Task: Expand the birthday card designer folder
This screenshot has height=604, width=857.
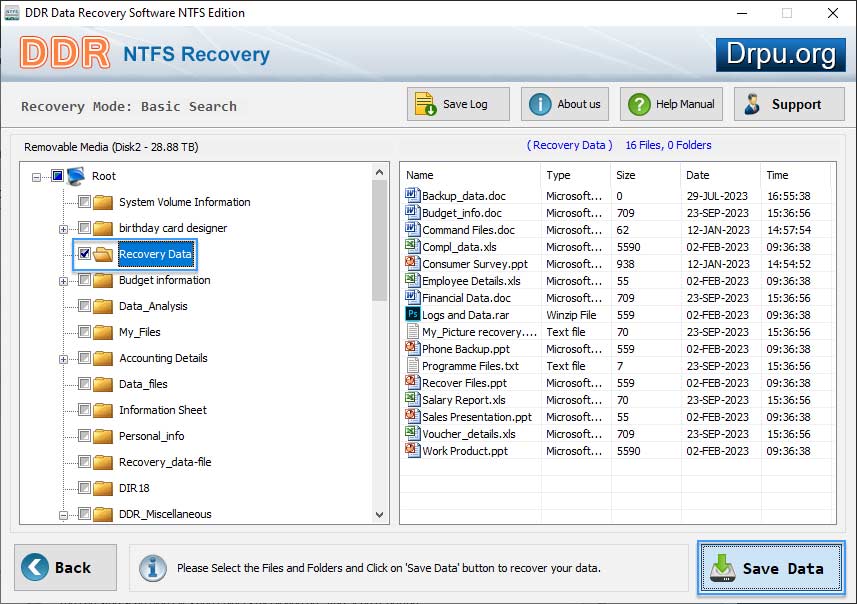Action: coord(63,229)
